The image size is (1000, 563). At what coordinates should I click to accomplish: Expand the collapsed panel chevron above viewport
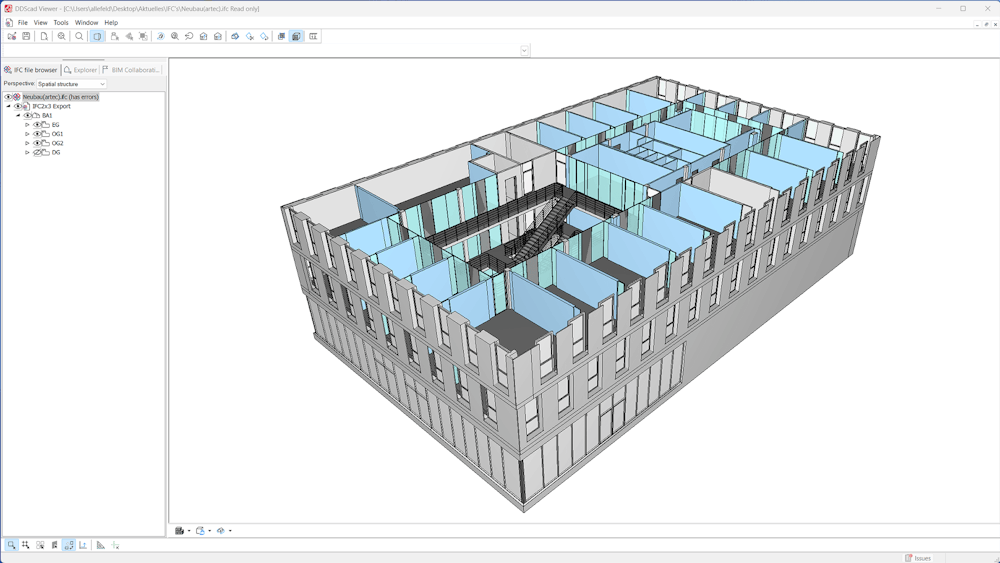[524, 50]
